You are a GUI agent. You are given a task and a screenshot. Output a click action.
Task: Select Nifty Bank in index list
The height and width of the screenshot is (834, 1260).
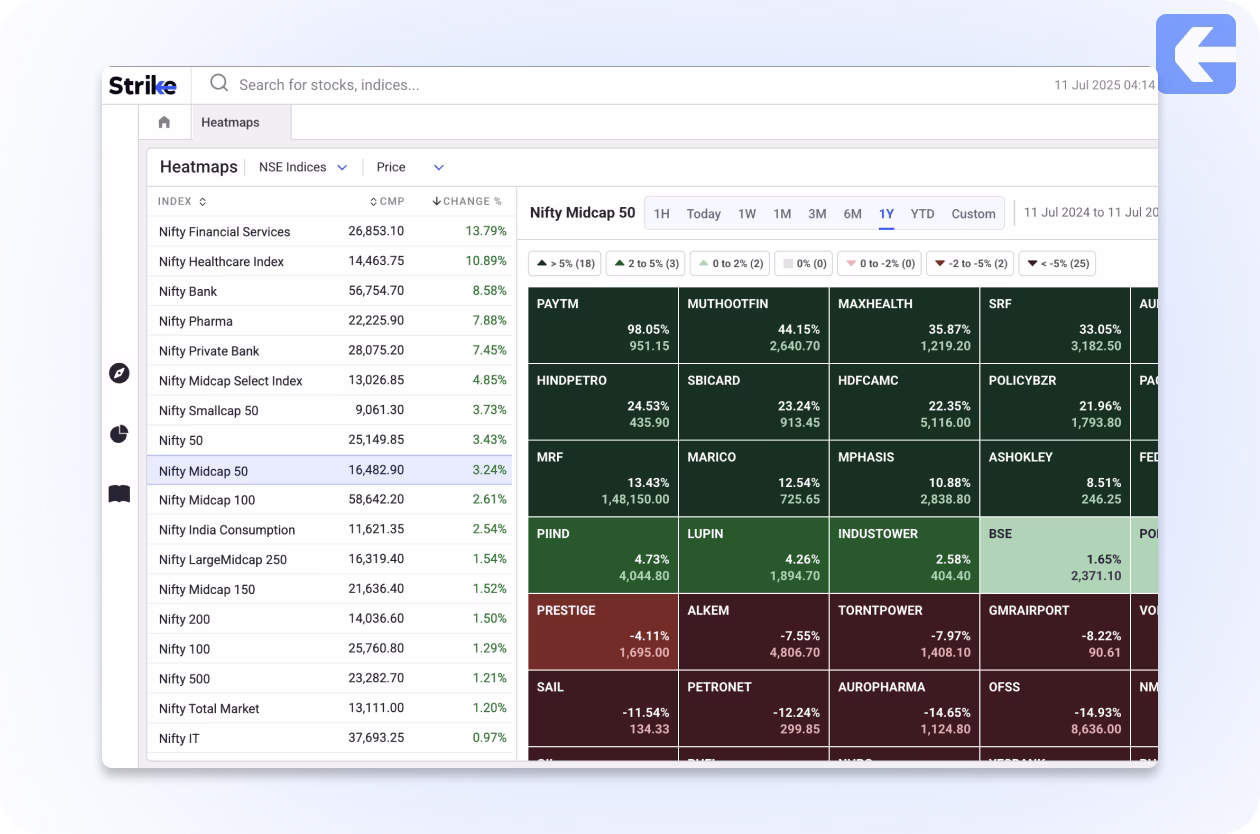coord(188,292)
